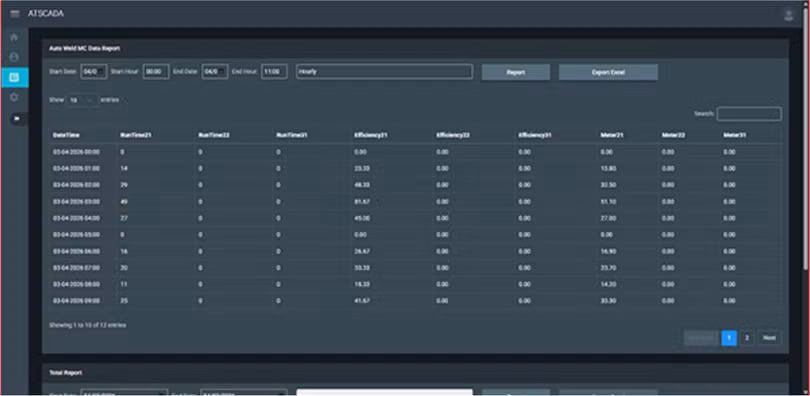Click Efficiency21 value 81.67

[362, 201]
